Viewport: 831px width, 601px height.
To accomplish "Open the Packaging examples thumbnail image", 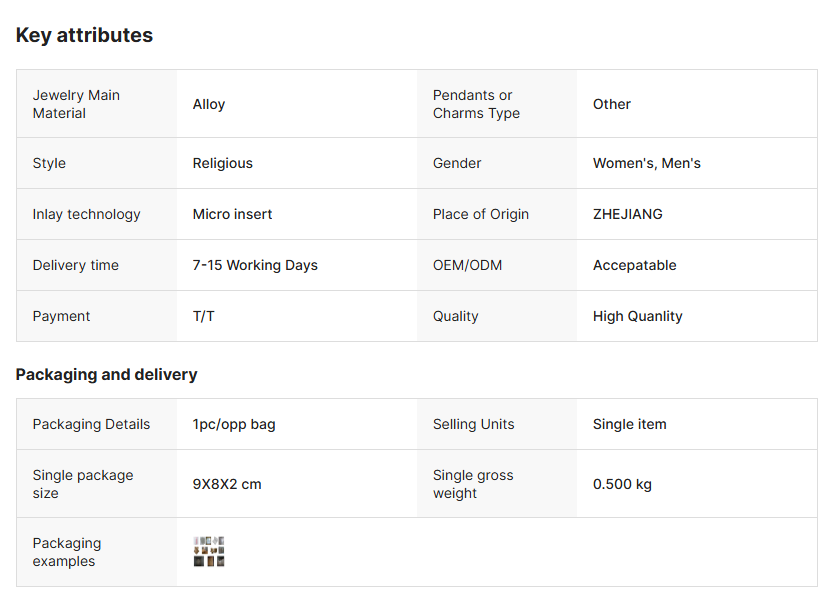I will 208,552.
